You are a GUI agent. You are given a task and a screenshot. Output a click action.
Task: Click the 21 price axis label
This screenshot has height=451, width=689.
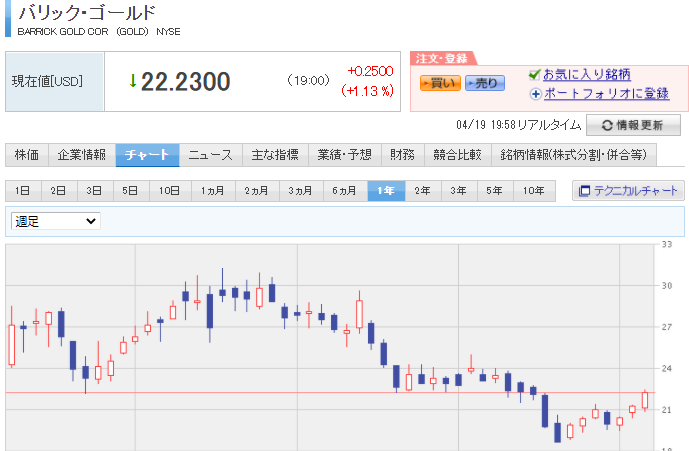[x=667, y=410]
